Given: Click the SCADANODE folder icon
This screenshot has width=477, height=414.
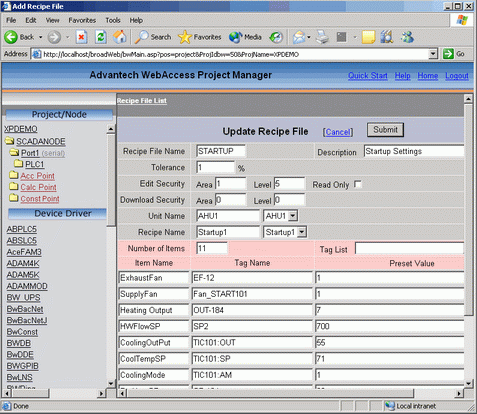Looking at the screenshot, I should 10,141.
